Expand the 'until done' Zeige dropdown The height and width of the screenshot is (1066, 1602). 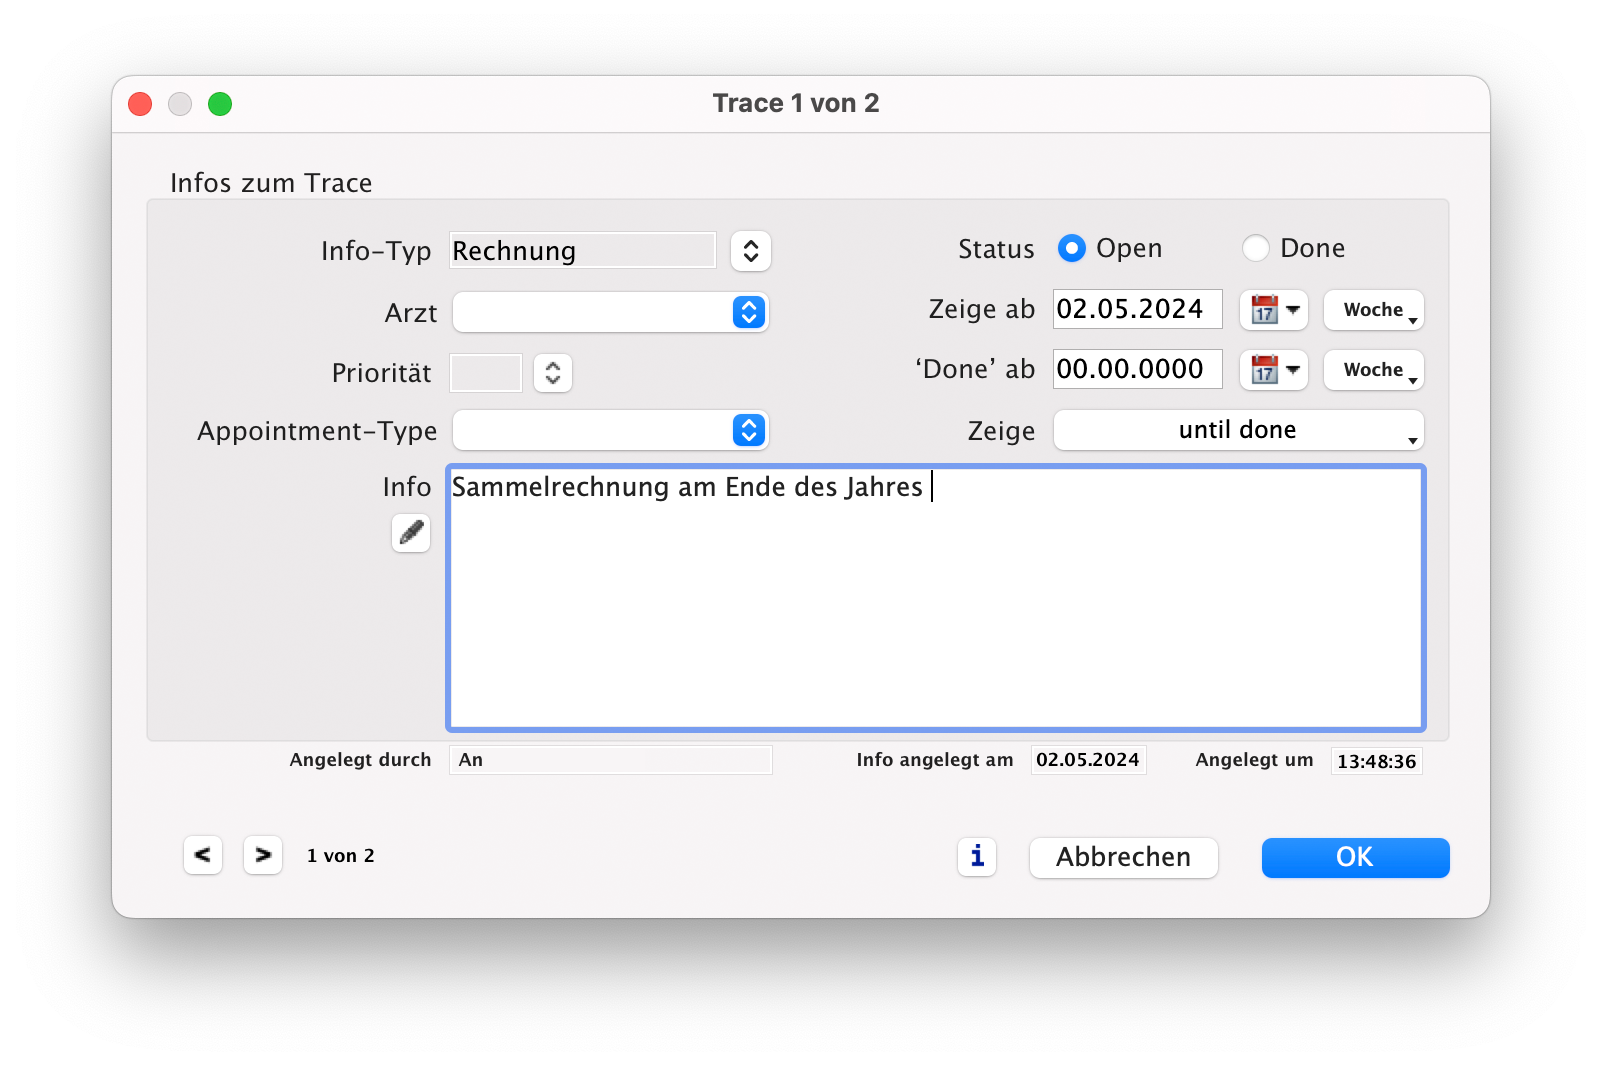click(x=1238, y=430)
